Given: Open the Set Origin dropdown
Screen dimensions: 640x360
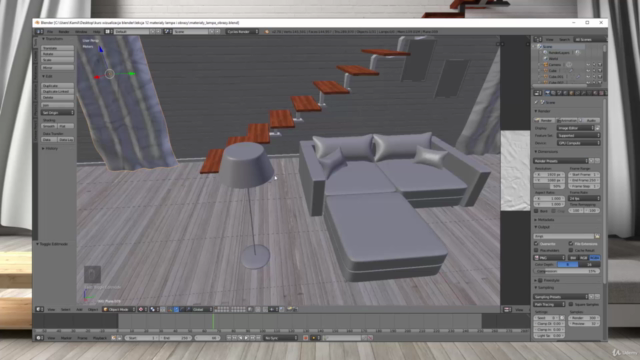Looking at the screenshot, I should 58,112.
